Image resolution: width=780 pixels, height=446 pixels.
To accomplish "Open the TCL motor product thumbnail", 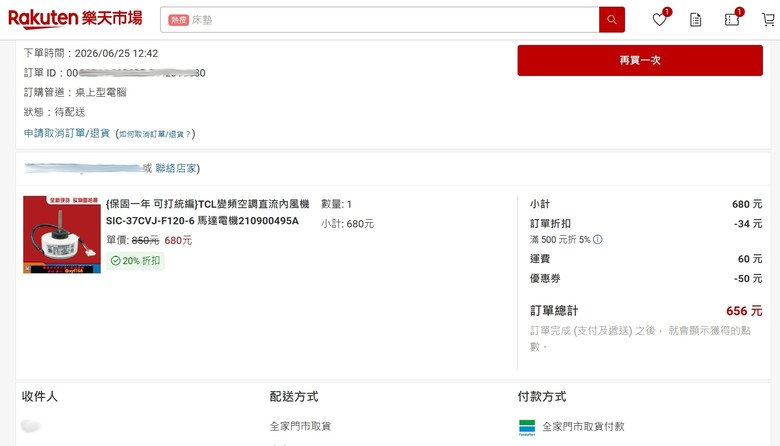I will click(x=62, y=235).
